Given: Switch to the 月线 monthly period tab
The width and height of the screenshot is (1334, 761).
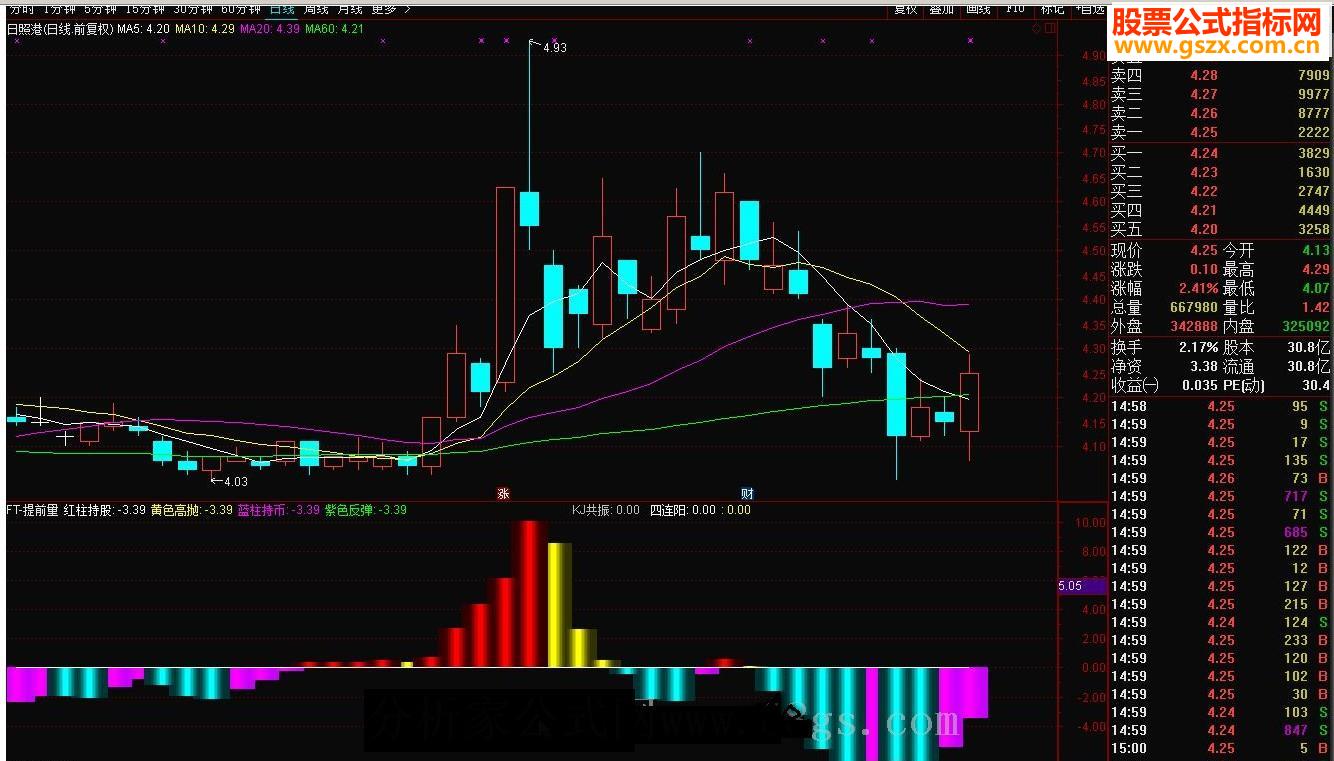Looking at the screenshot, I should point(349,8).
